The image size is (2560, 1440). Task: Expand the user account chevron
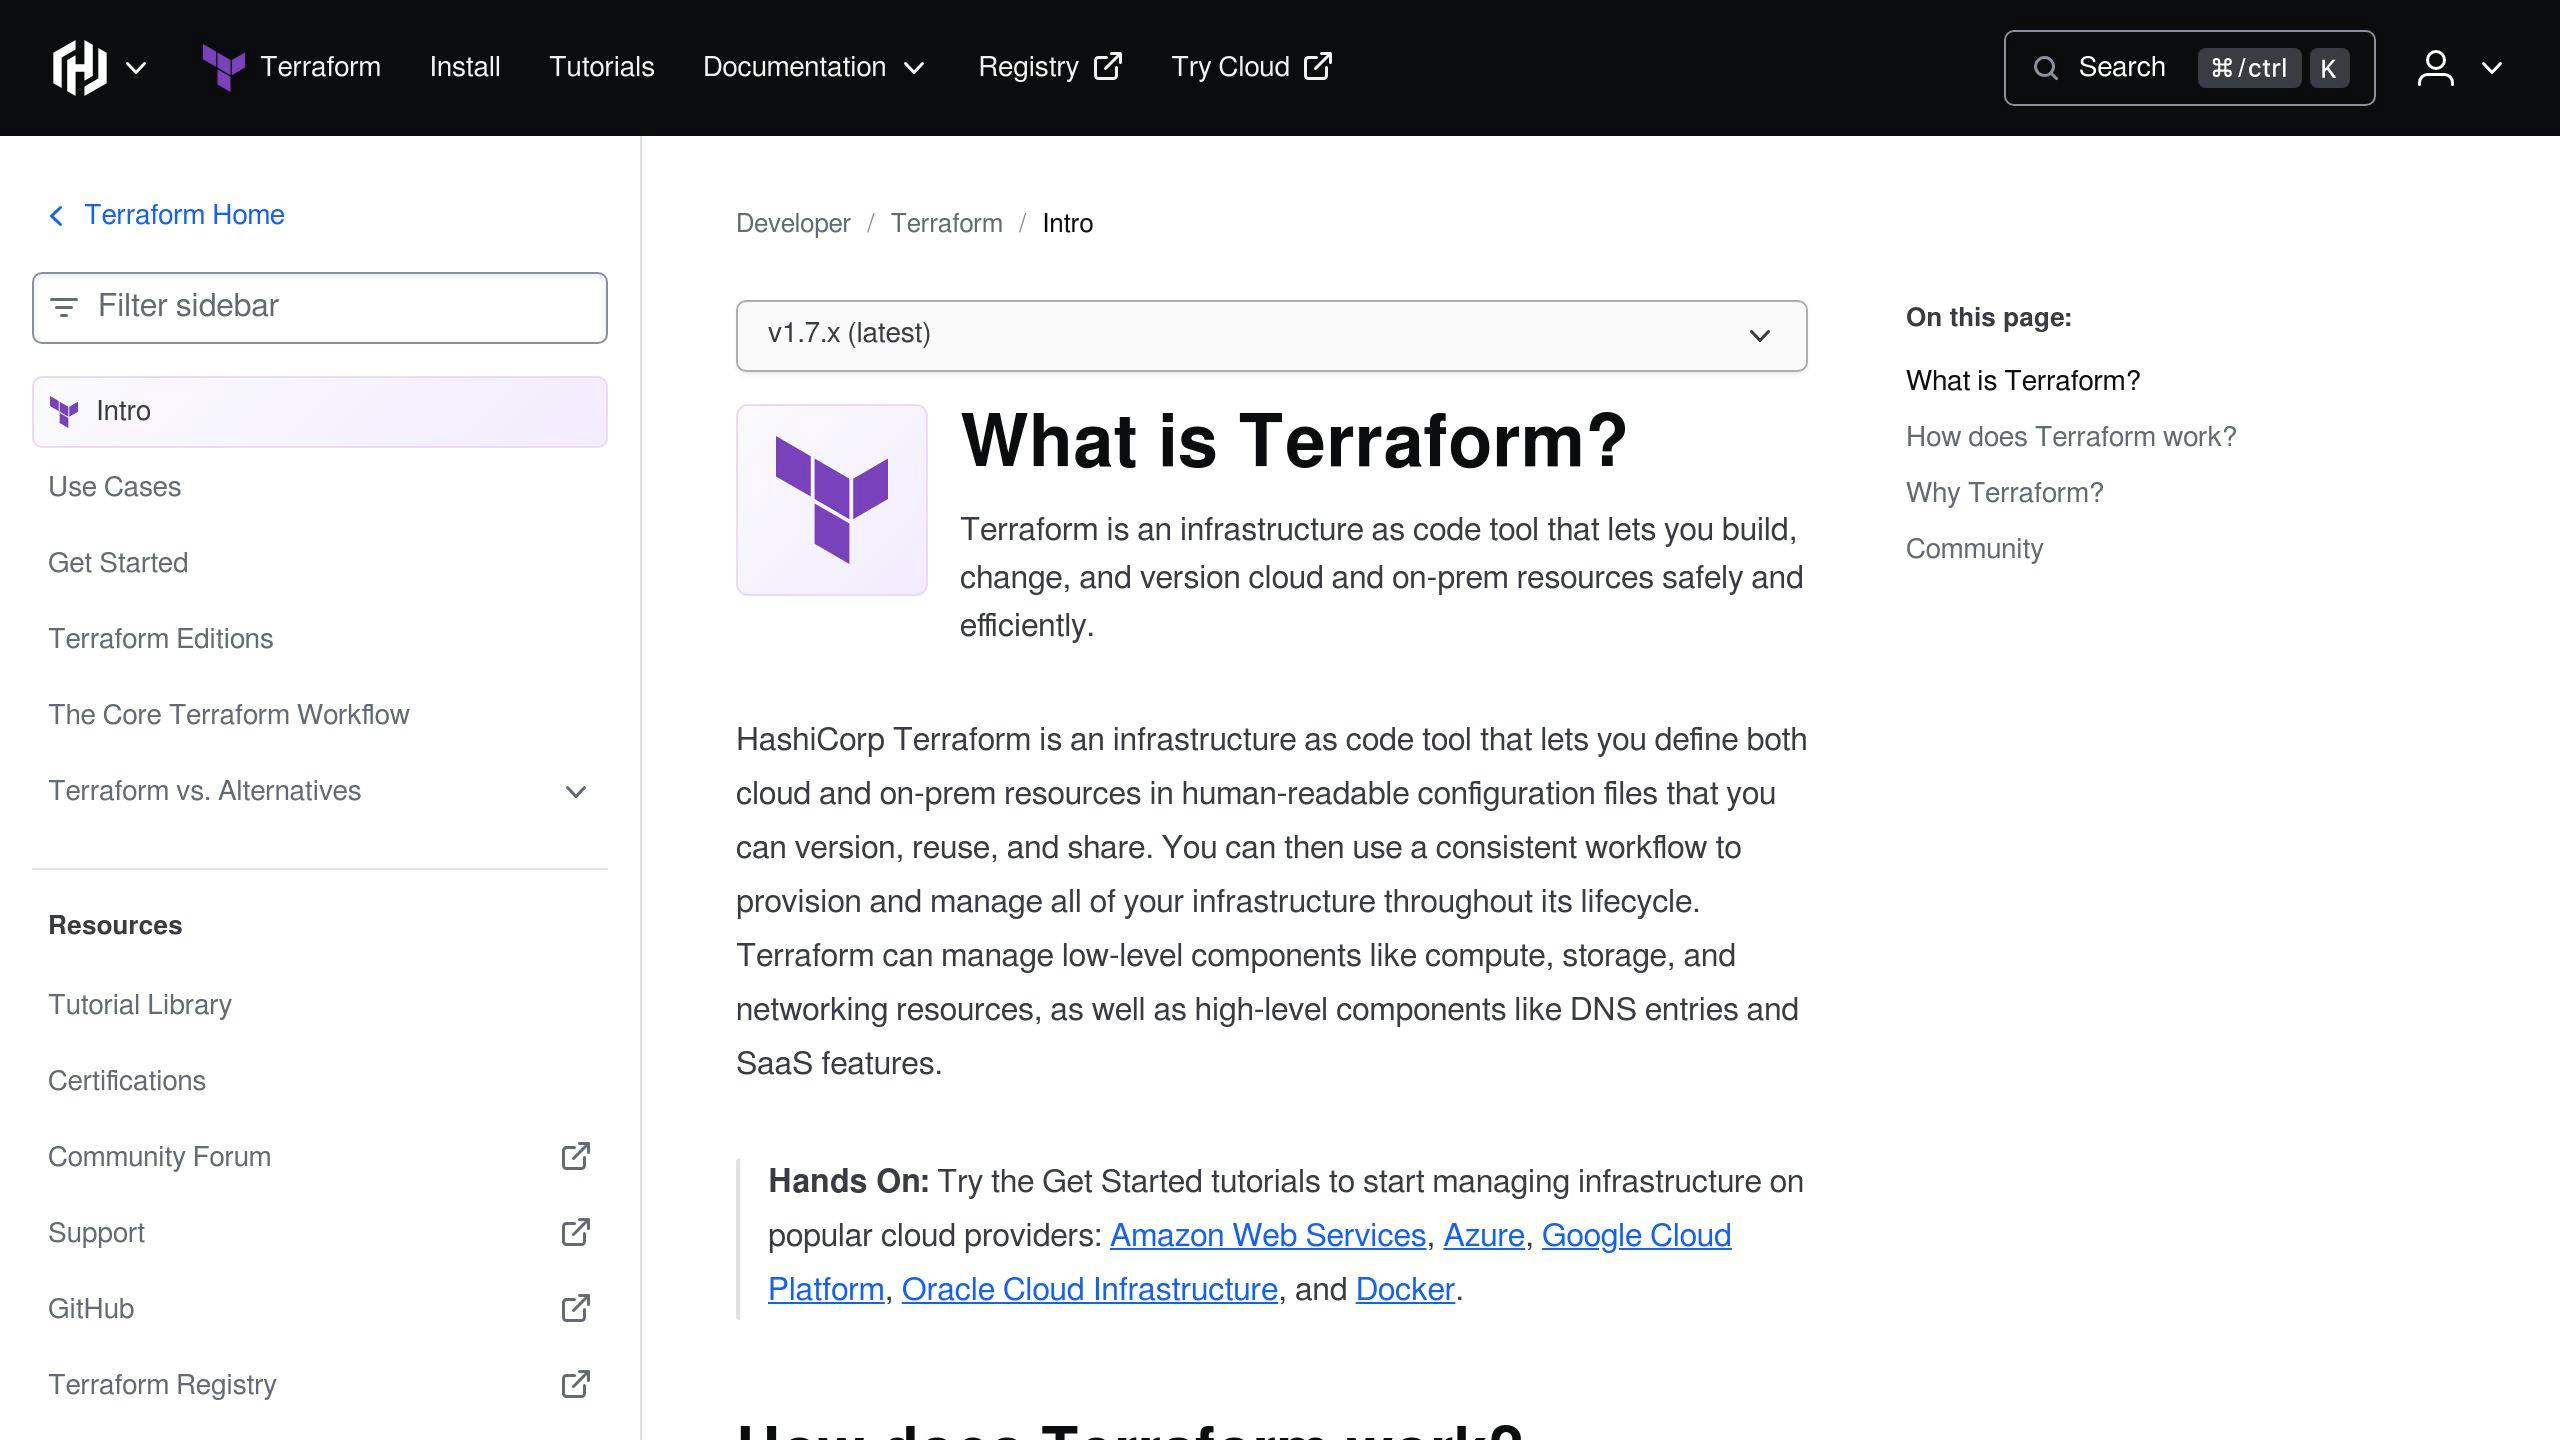pyautogui.click(x=2492, y=68)
